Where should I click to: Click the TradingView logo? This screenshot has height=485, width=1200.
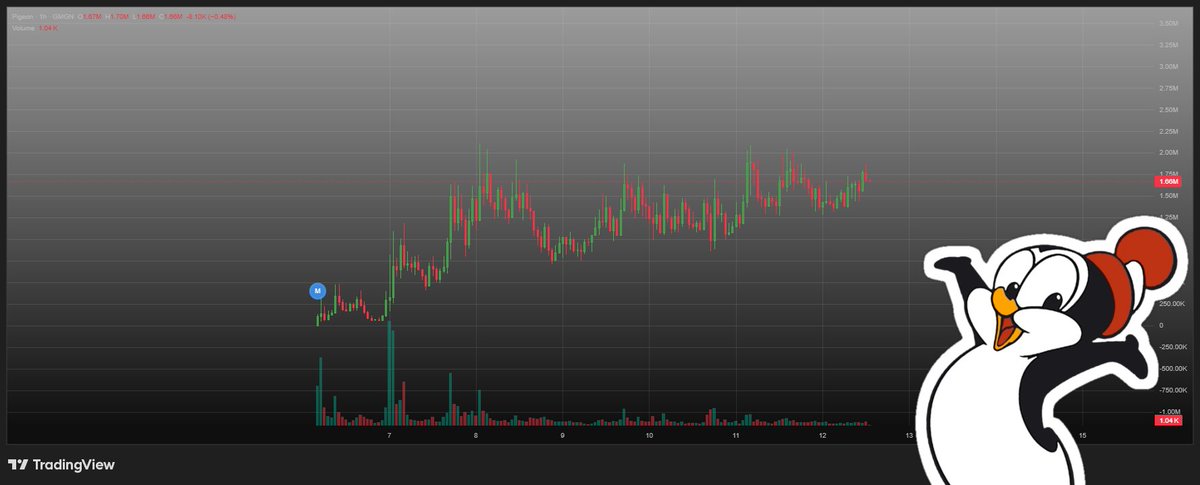(x=61, y=465)
